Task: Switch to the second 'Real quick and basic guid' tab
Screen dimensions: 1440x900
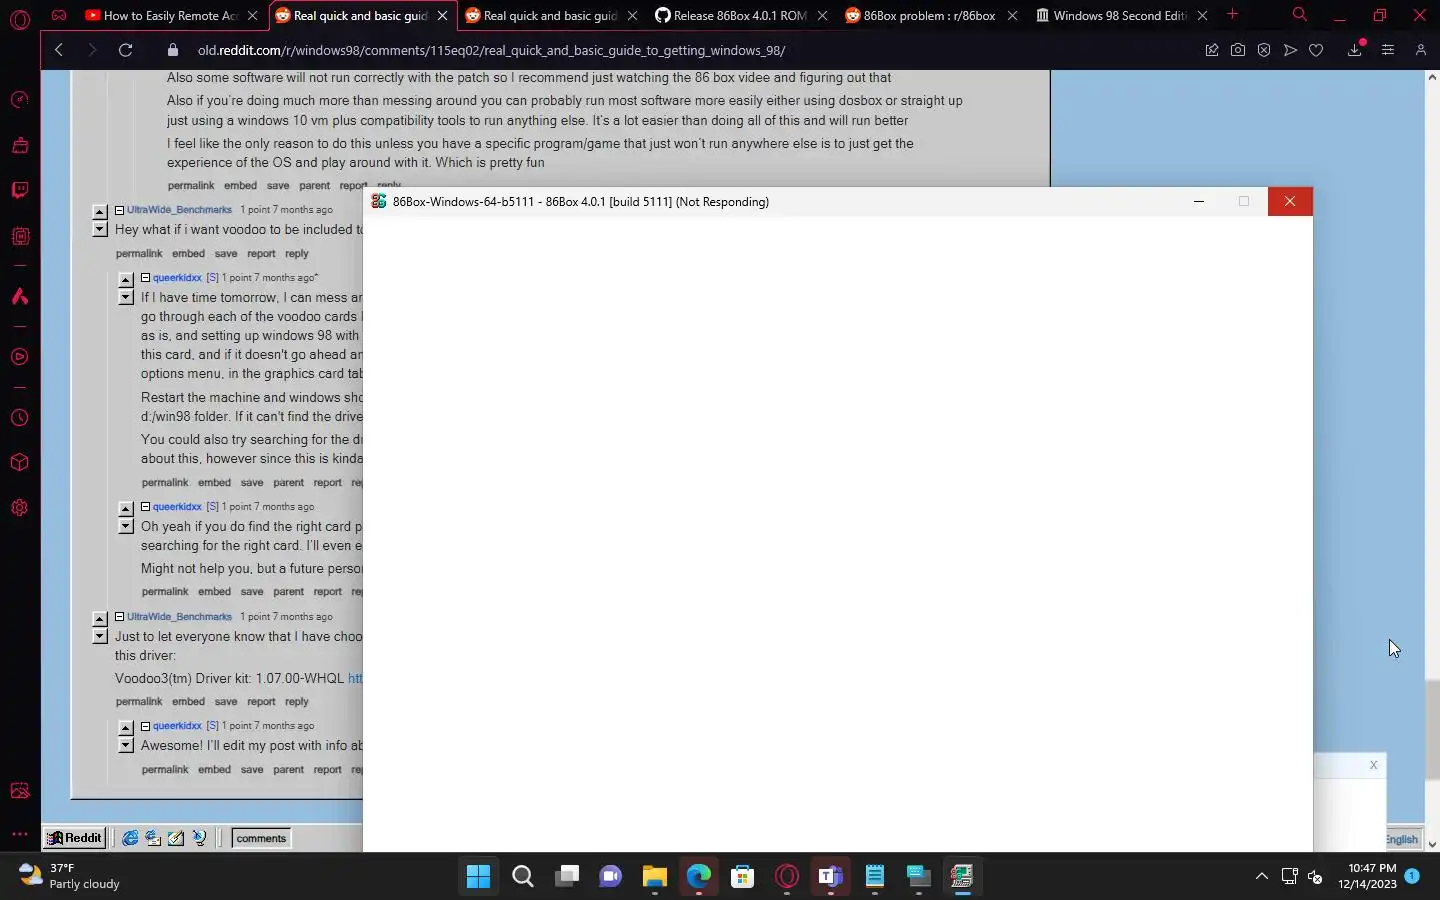Action: point(552,15)
